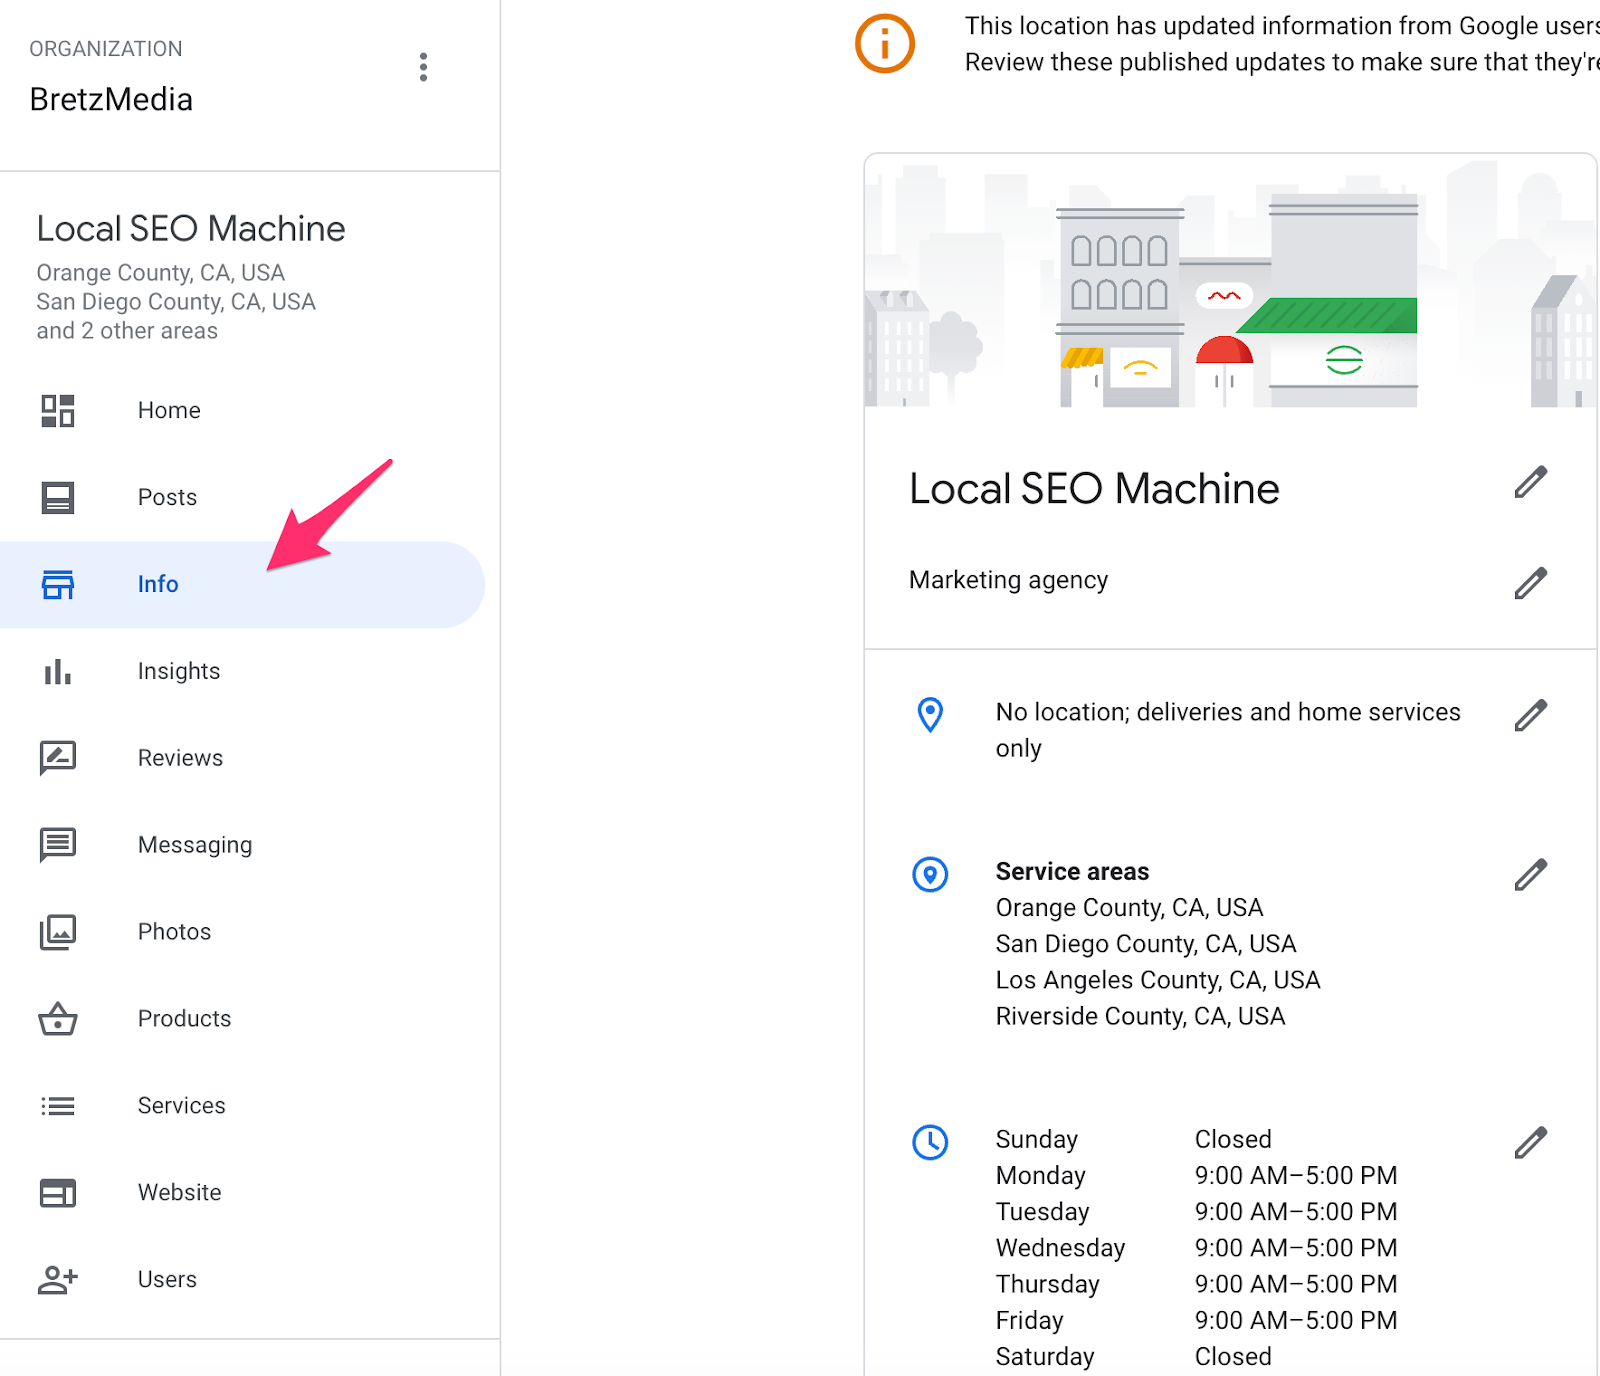Click the Info storefront icon
The image size is (1600, 1376).
58,585
